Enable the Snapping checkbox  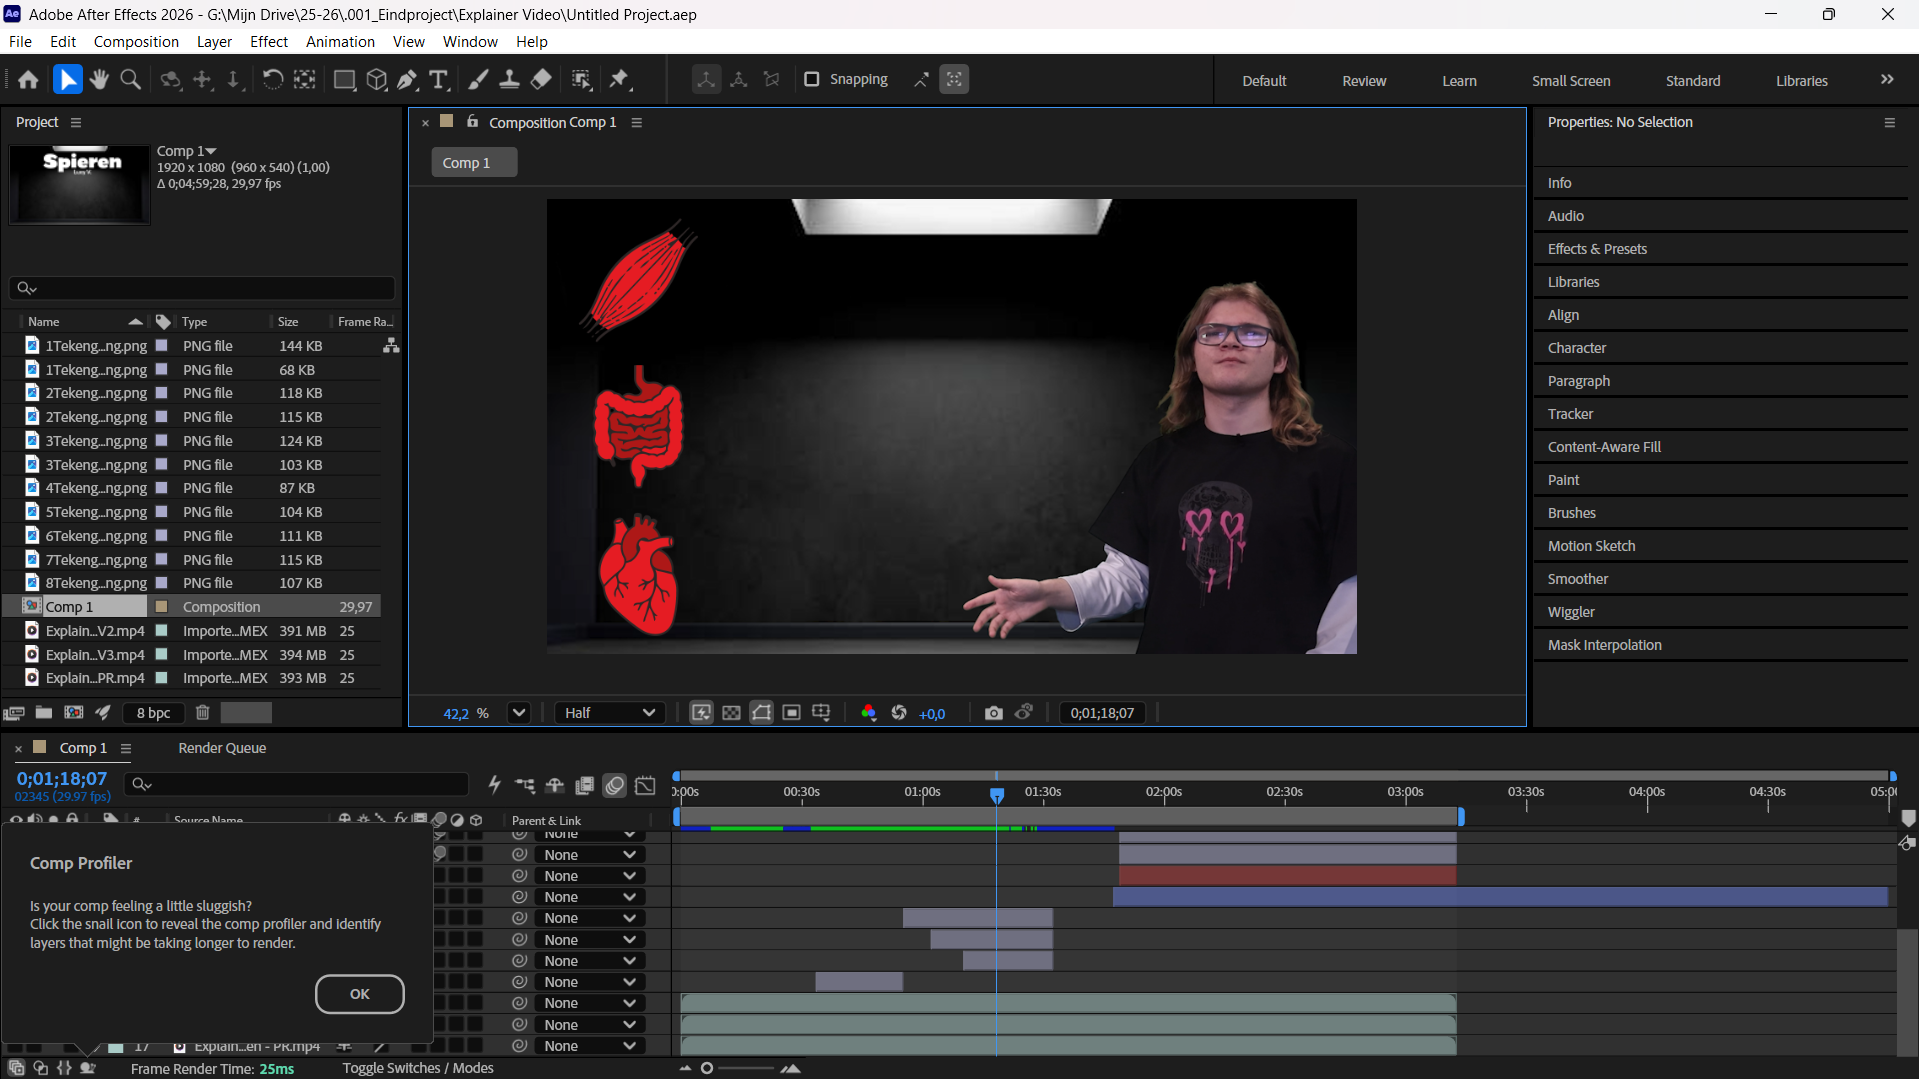point(812,80)
